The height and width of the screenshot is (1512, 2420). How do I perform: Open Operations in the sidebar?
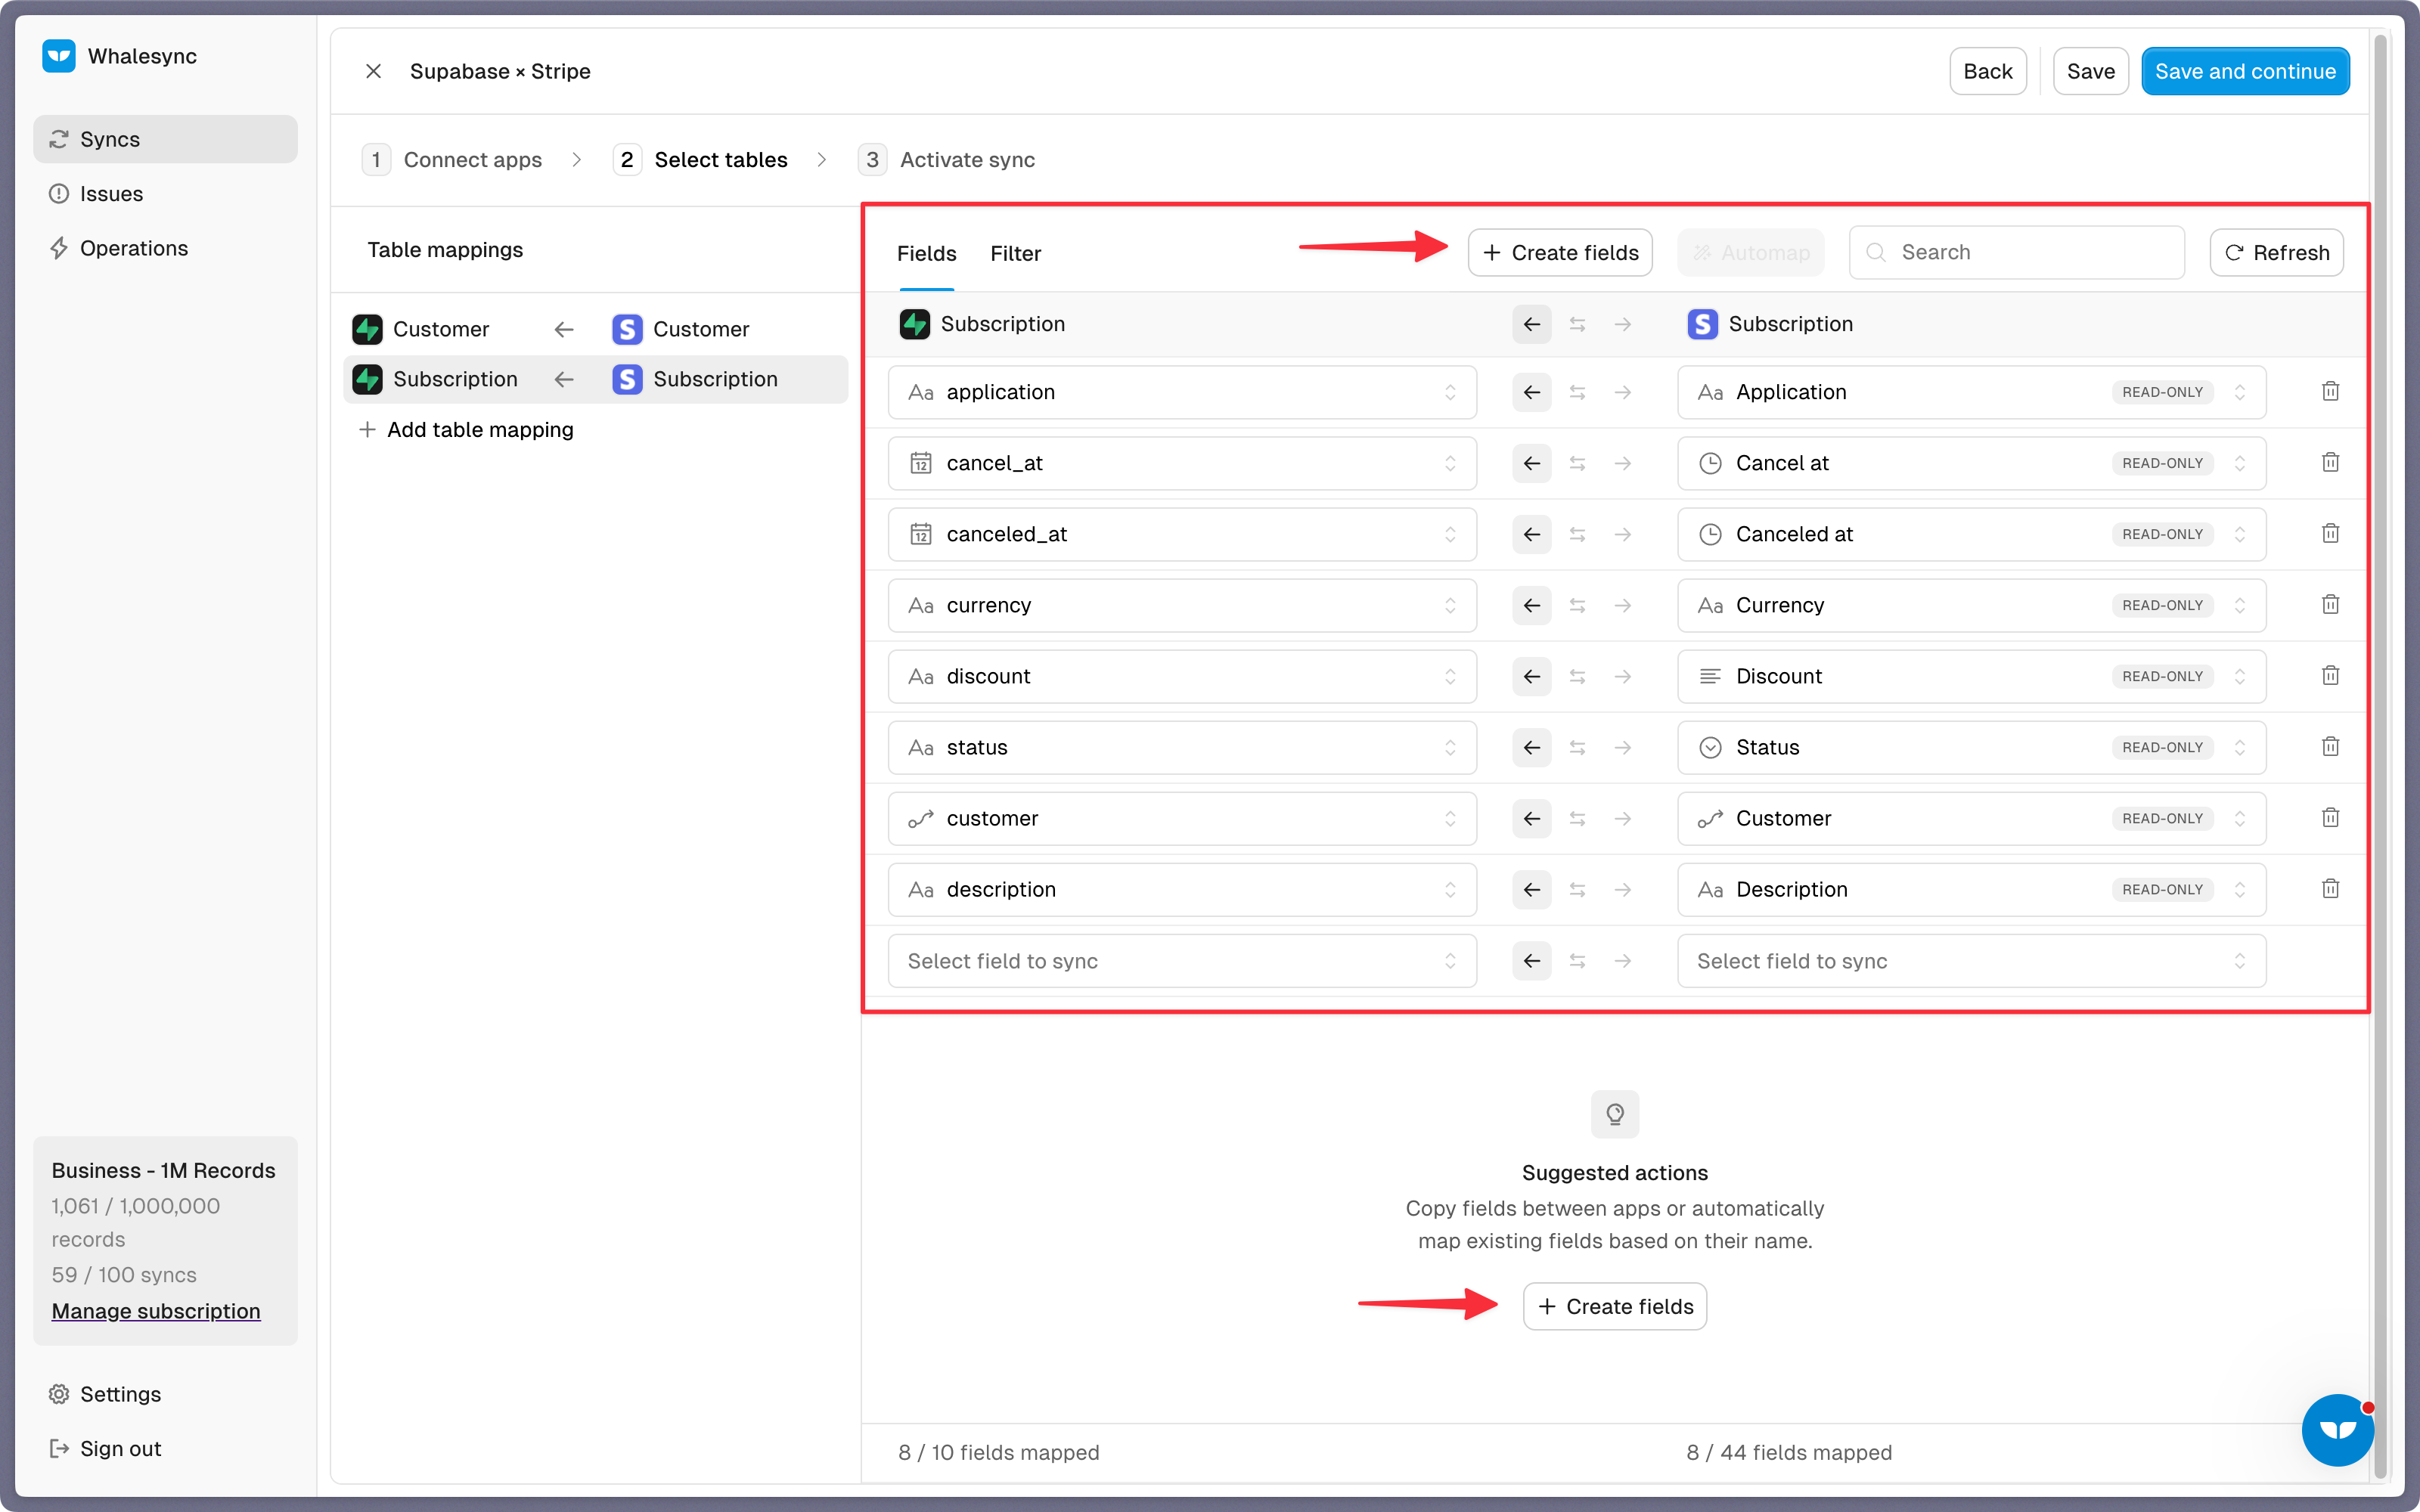tap(165, 247)
